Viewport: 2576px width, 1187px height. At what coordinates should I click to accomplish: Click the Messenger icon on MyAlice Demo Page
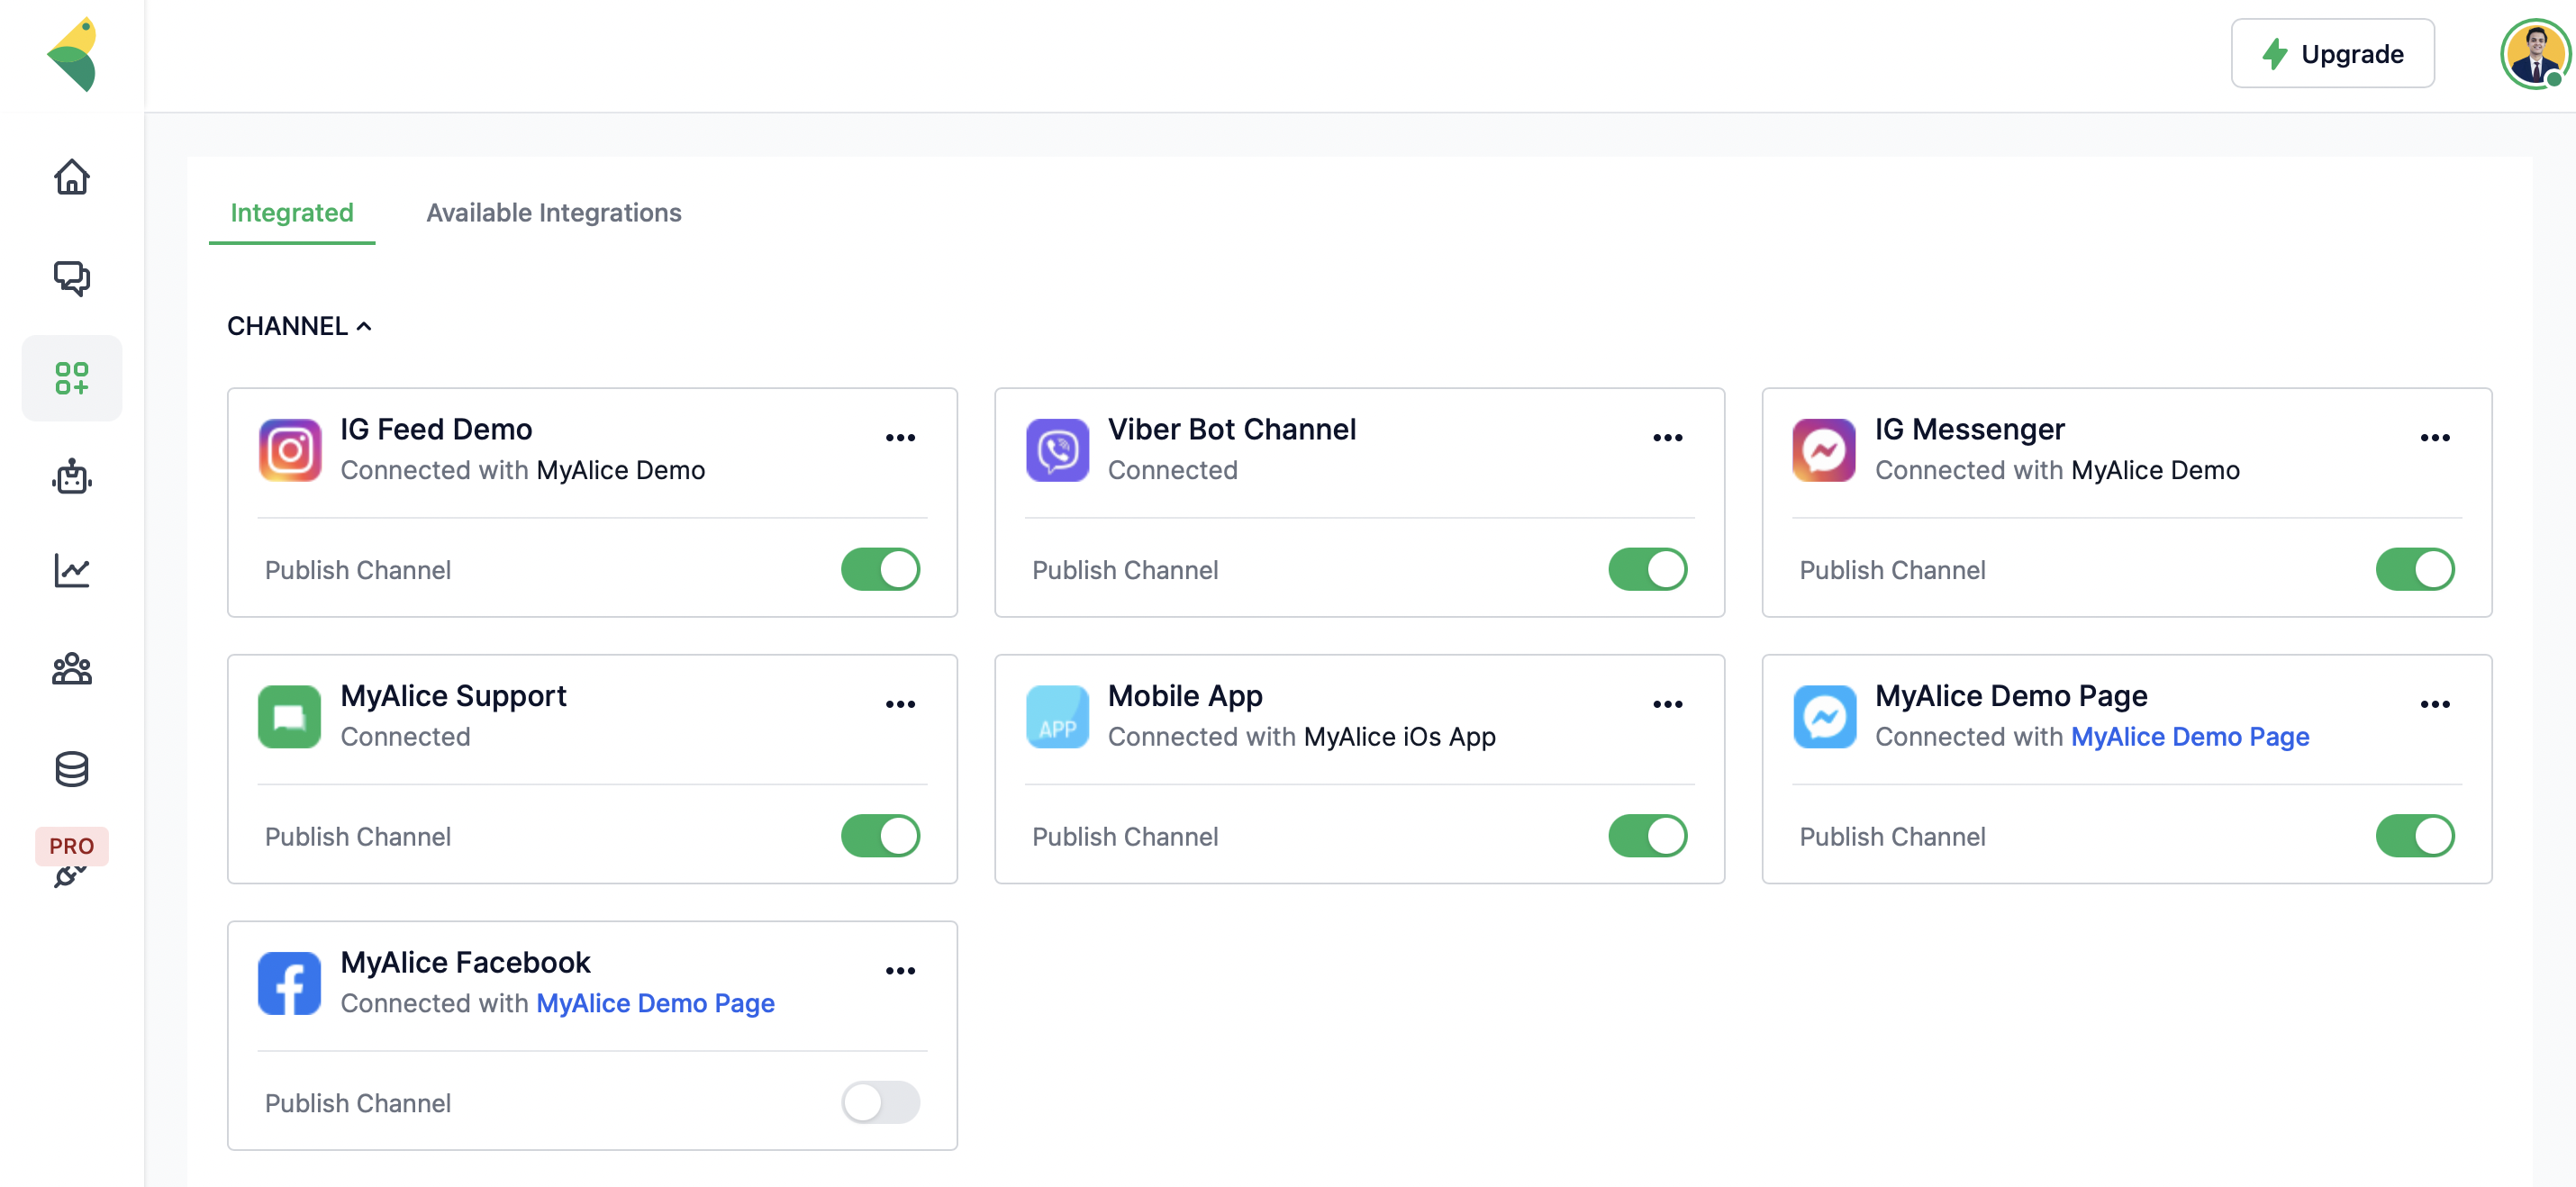point(1824,717)
